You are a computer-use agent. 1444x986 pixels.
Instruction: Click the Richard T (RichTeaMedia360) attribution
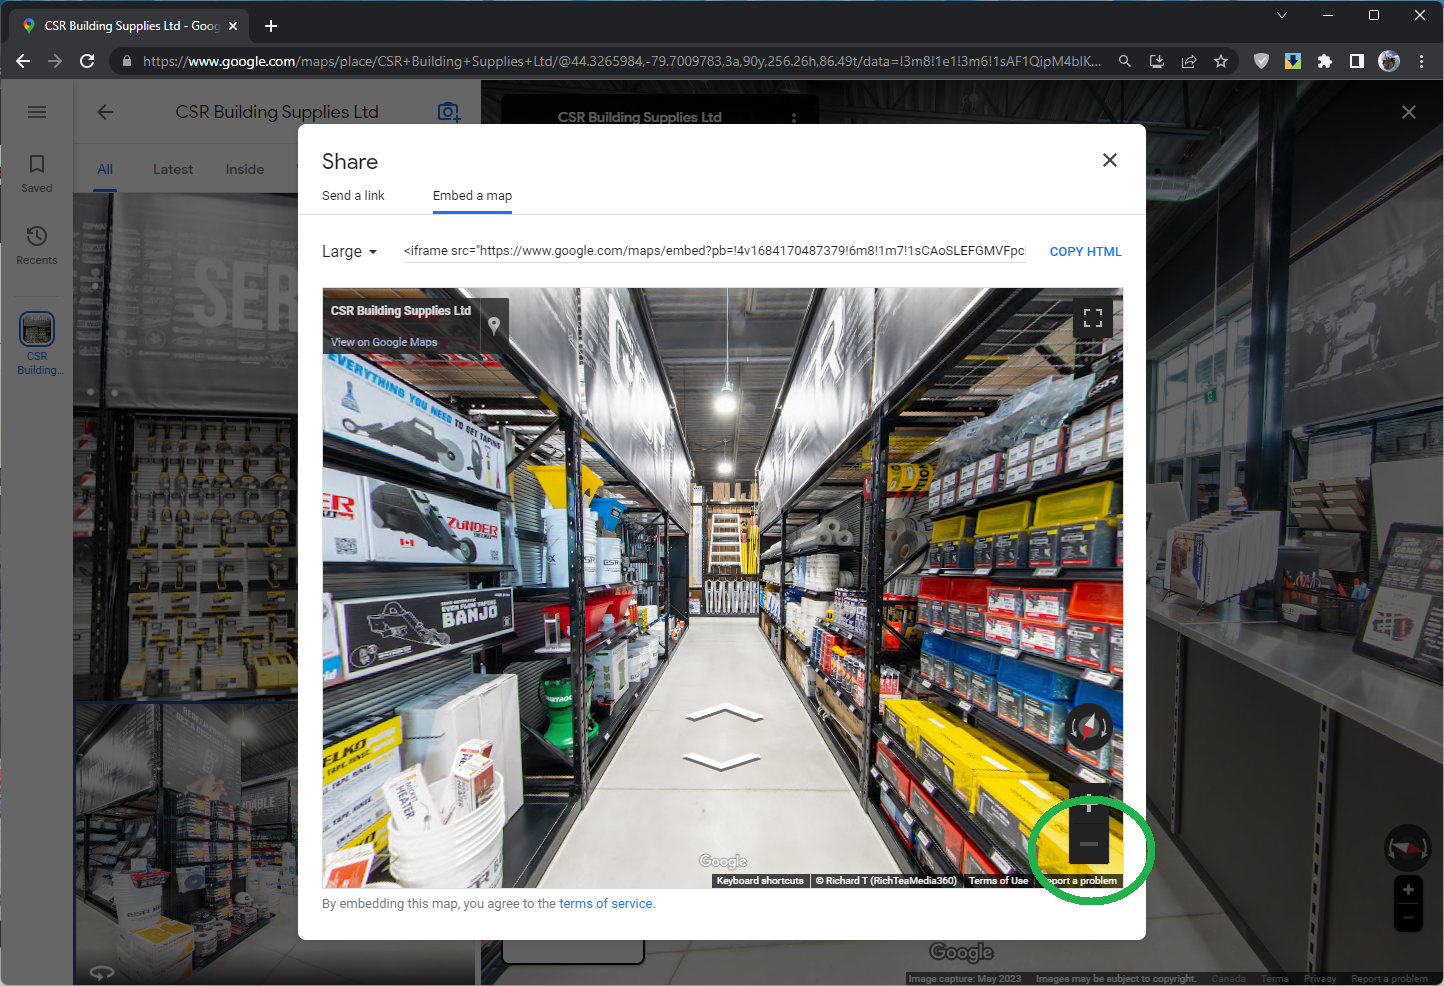(886, 881)
